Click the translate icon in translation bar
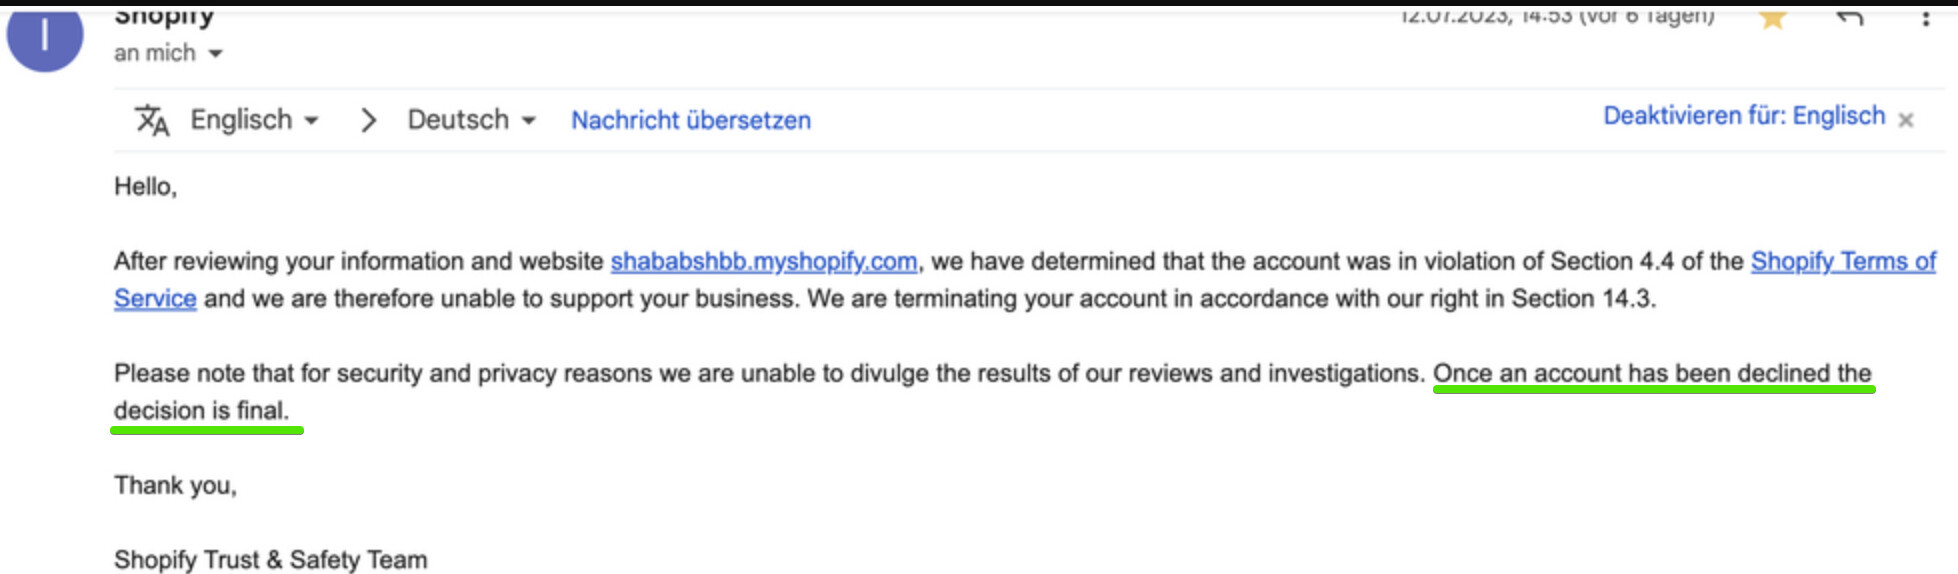Viewport: 1958px width, 574px height. coord(152,120)
